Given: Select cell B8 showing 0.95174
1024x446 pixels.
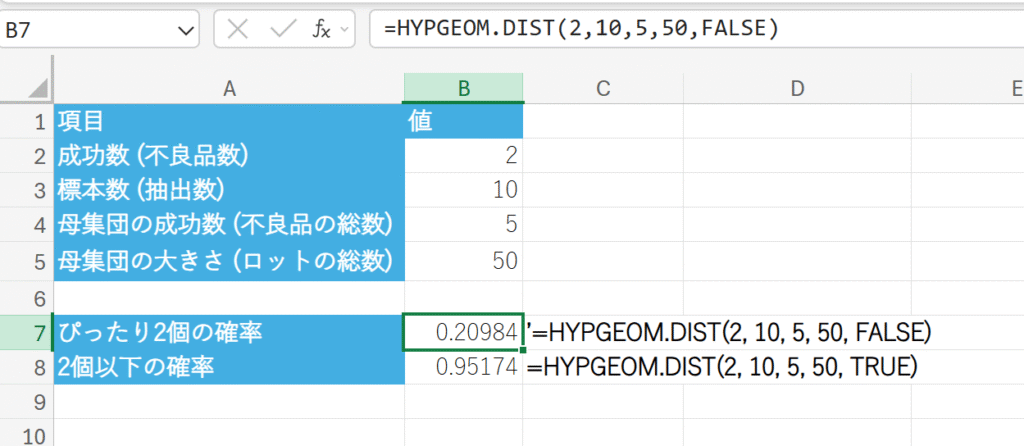Looking at the screenshot, I should [463, 367].
